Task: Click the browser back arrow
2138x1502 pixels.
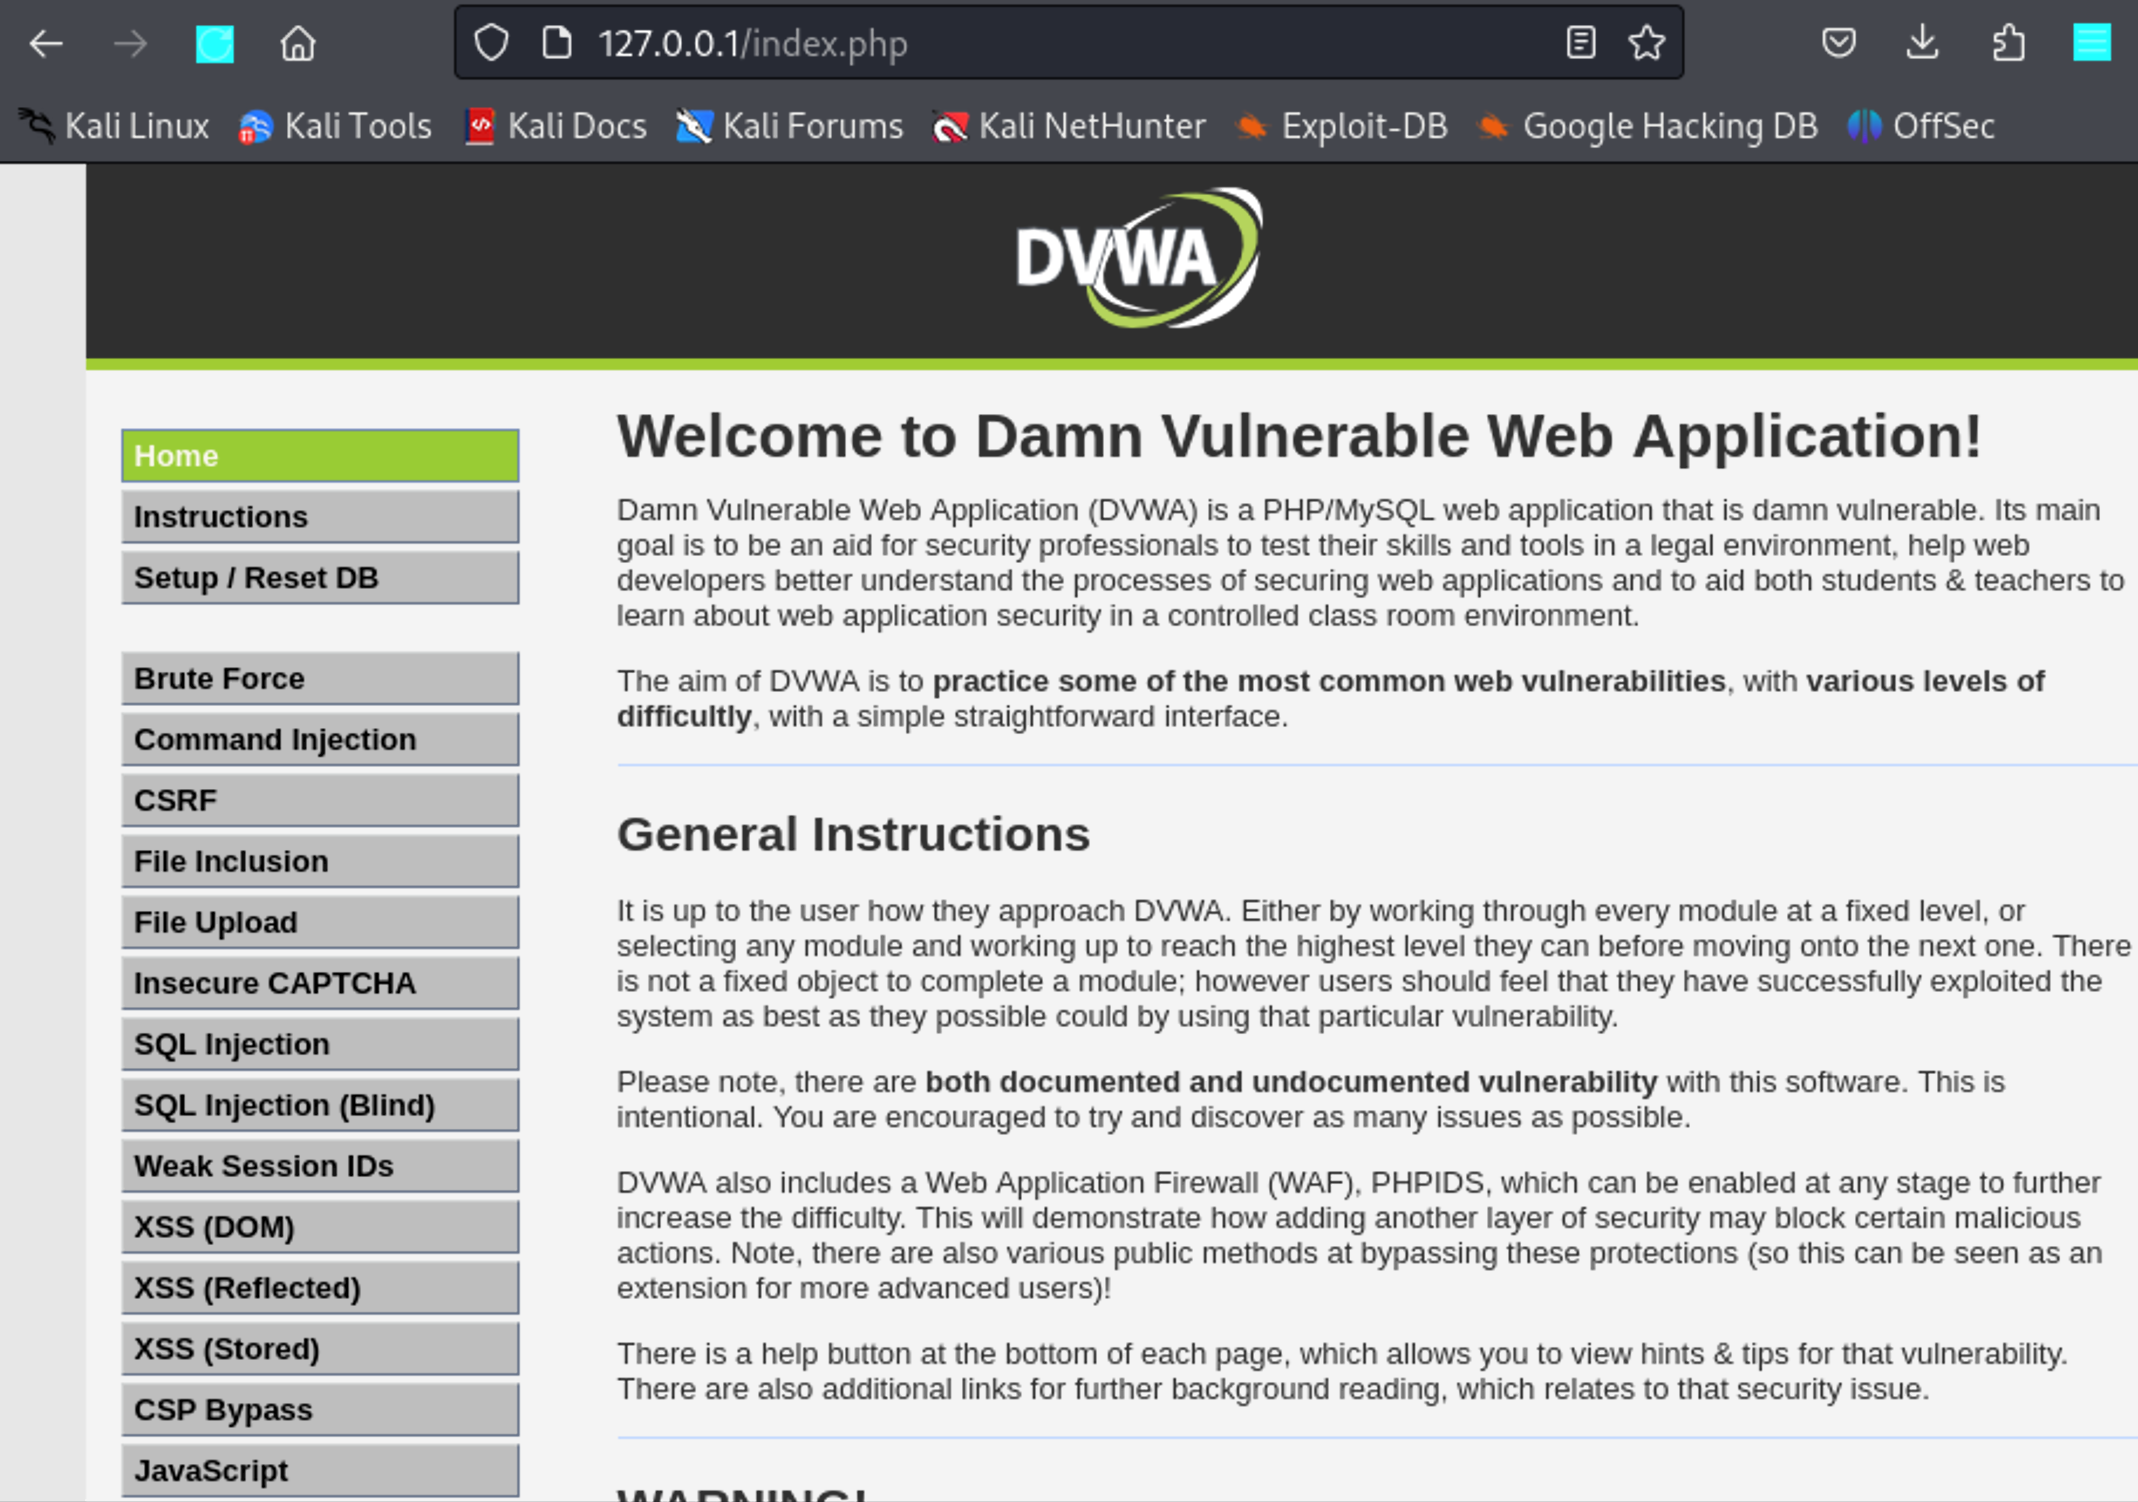Action: (x=46, y=43)
